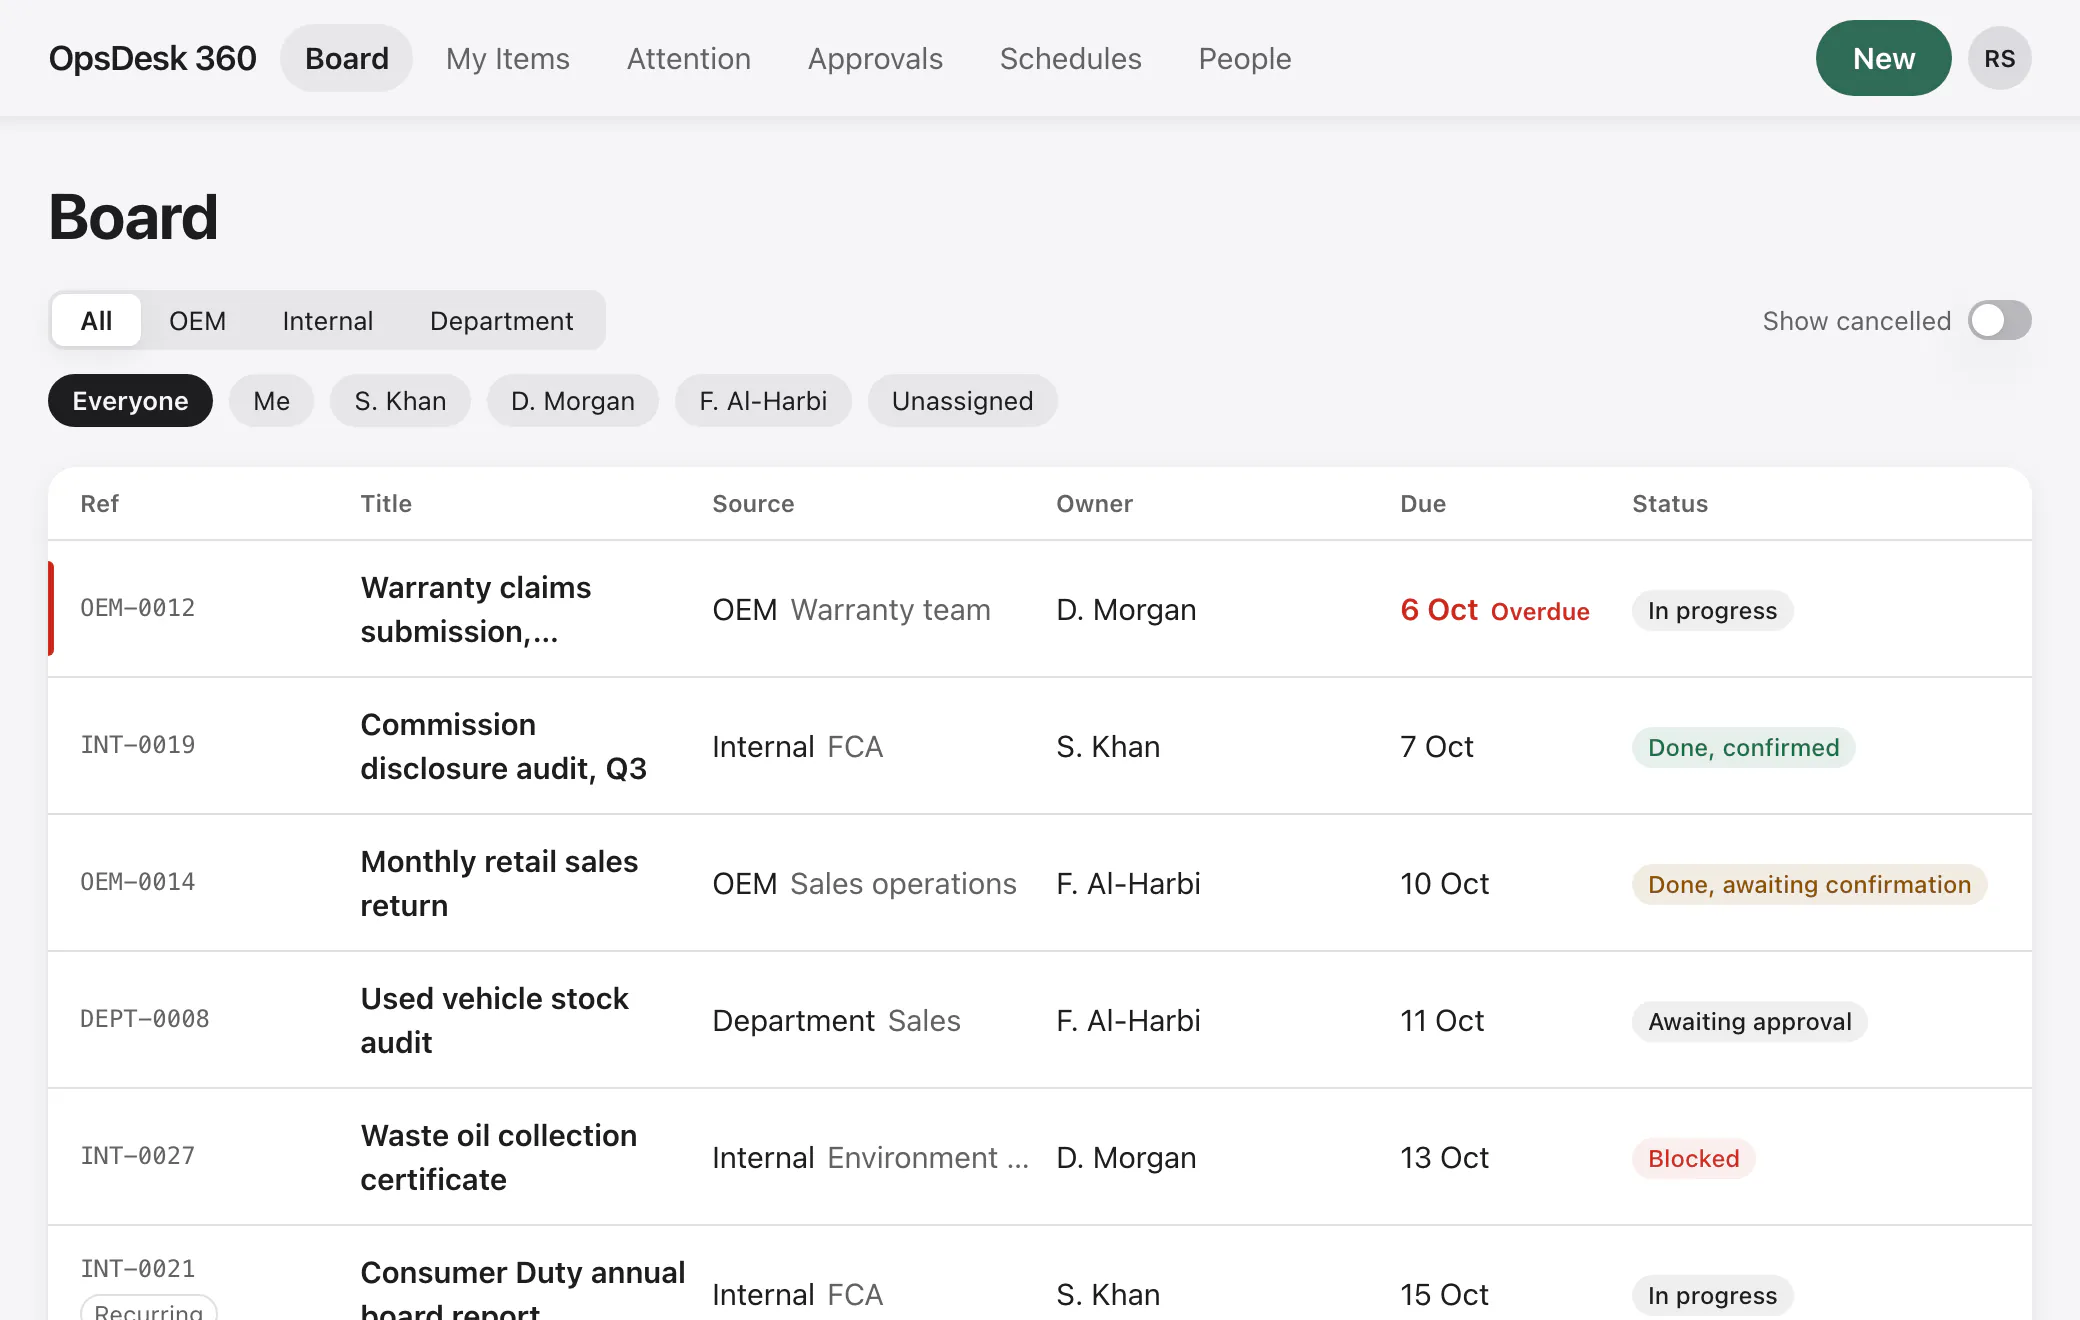Filter the board by Department
Screen dimensions: 2080x1320
(501, 320)
